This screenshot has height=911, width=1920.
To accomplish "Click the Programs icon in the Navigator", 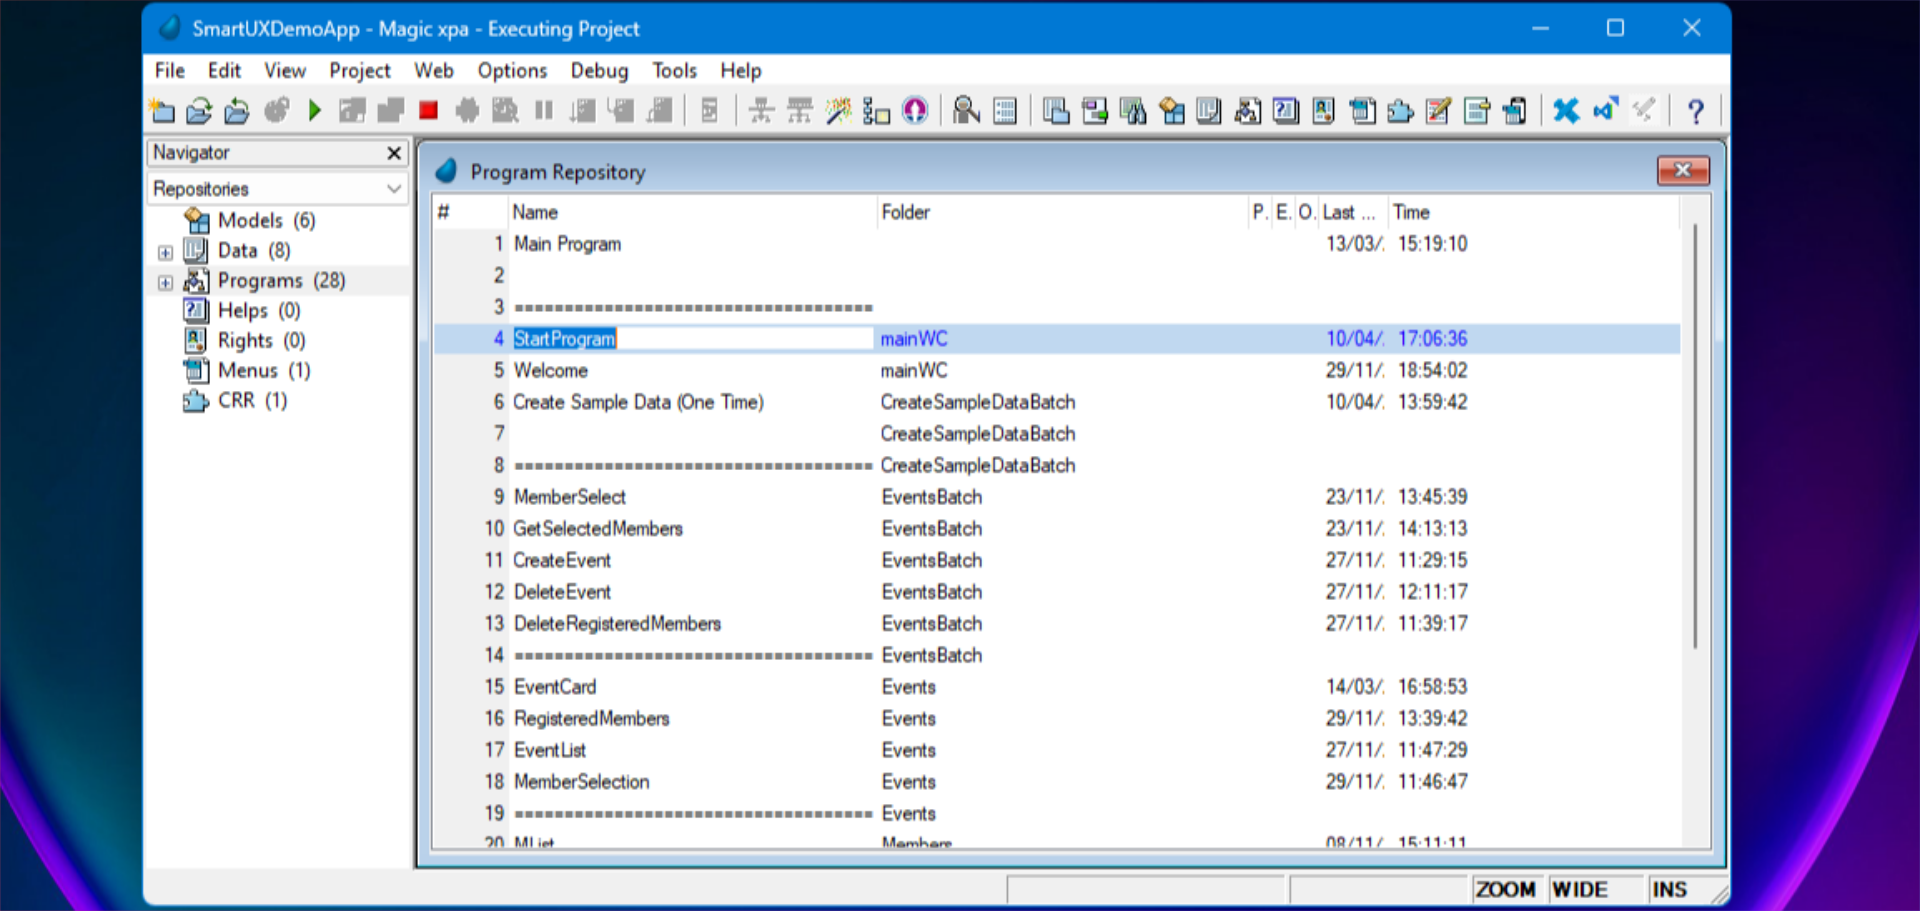I will pyautogui.click(x=196, y=281).
